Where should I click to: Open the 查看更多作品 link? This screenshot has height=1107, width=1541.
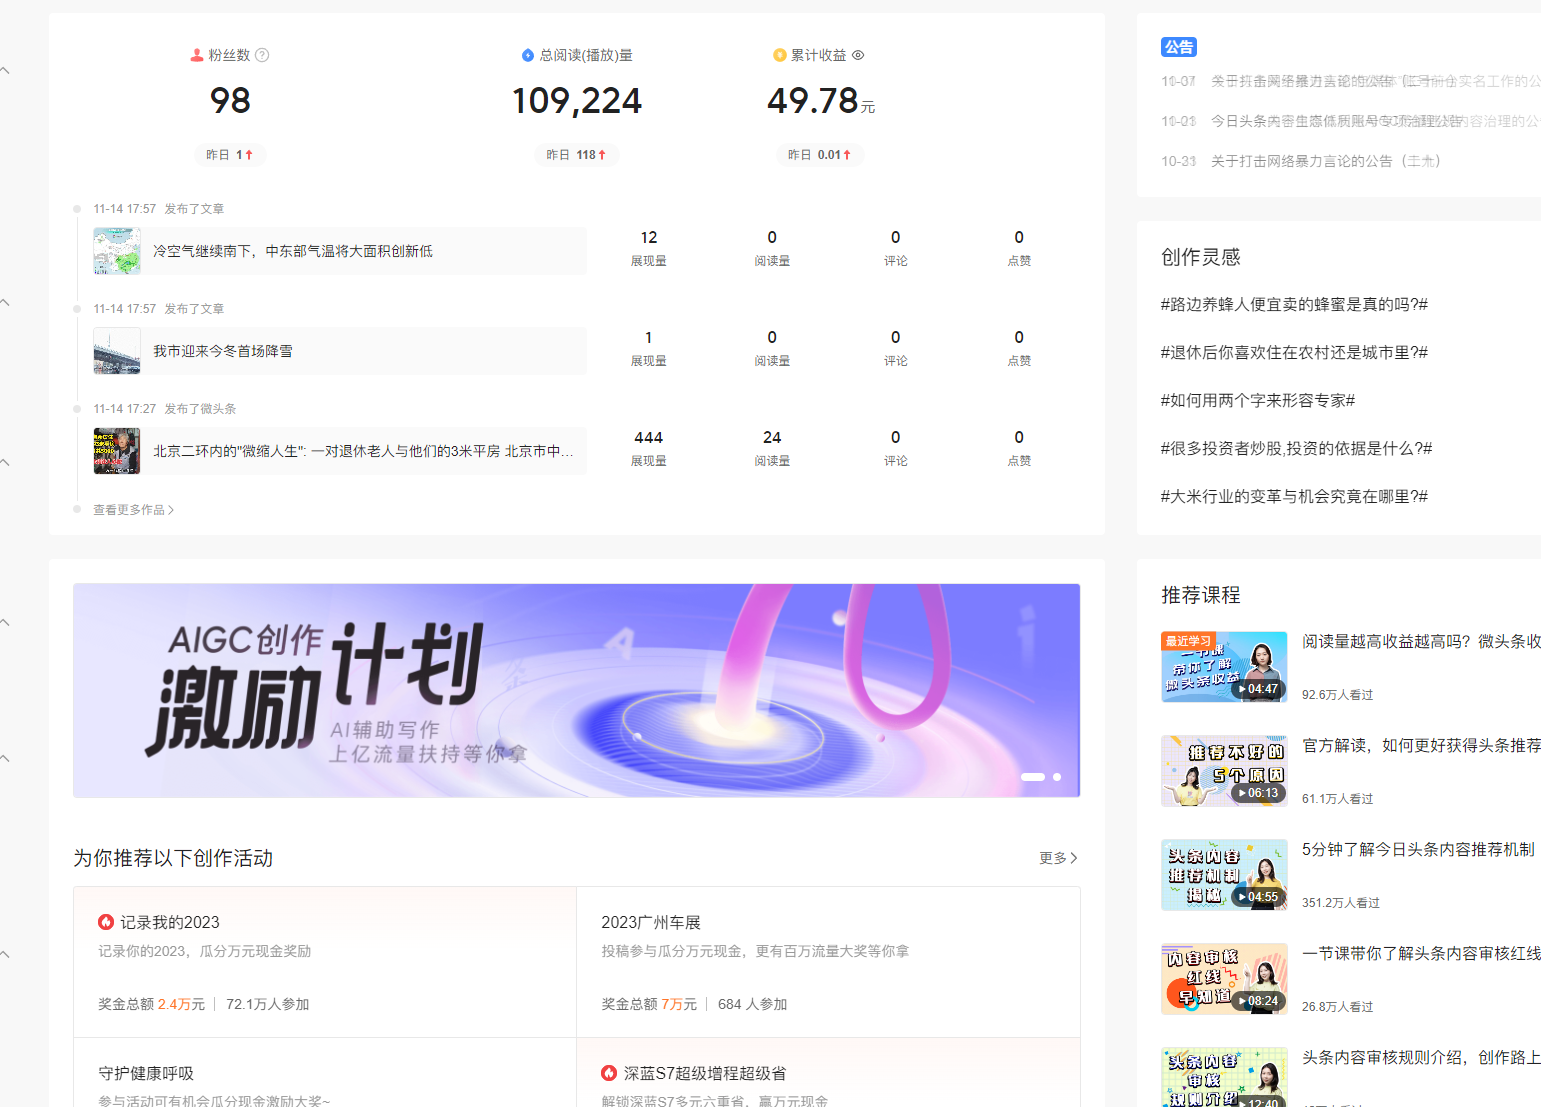(x=133, y=510)
